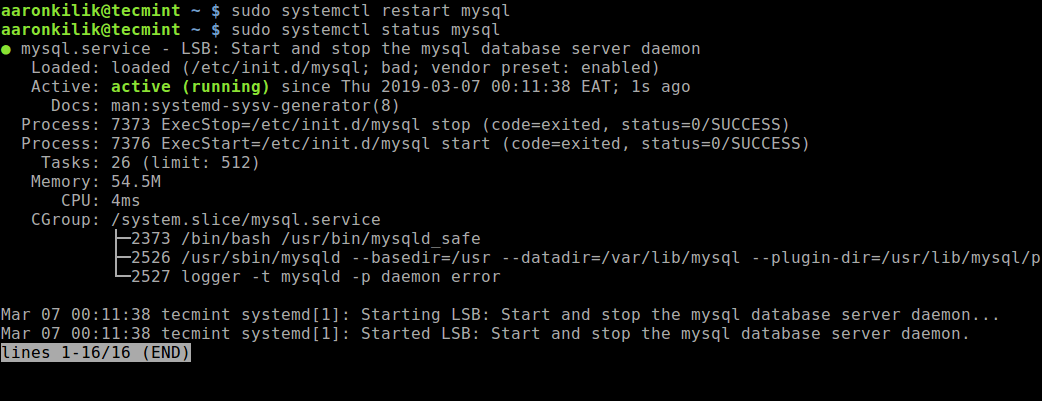The width and height of the screenshot is (1042, 401).
Task: Open the man:systemd-sysv-generator(8) docs reference
Action: coord(249,106)
